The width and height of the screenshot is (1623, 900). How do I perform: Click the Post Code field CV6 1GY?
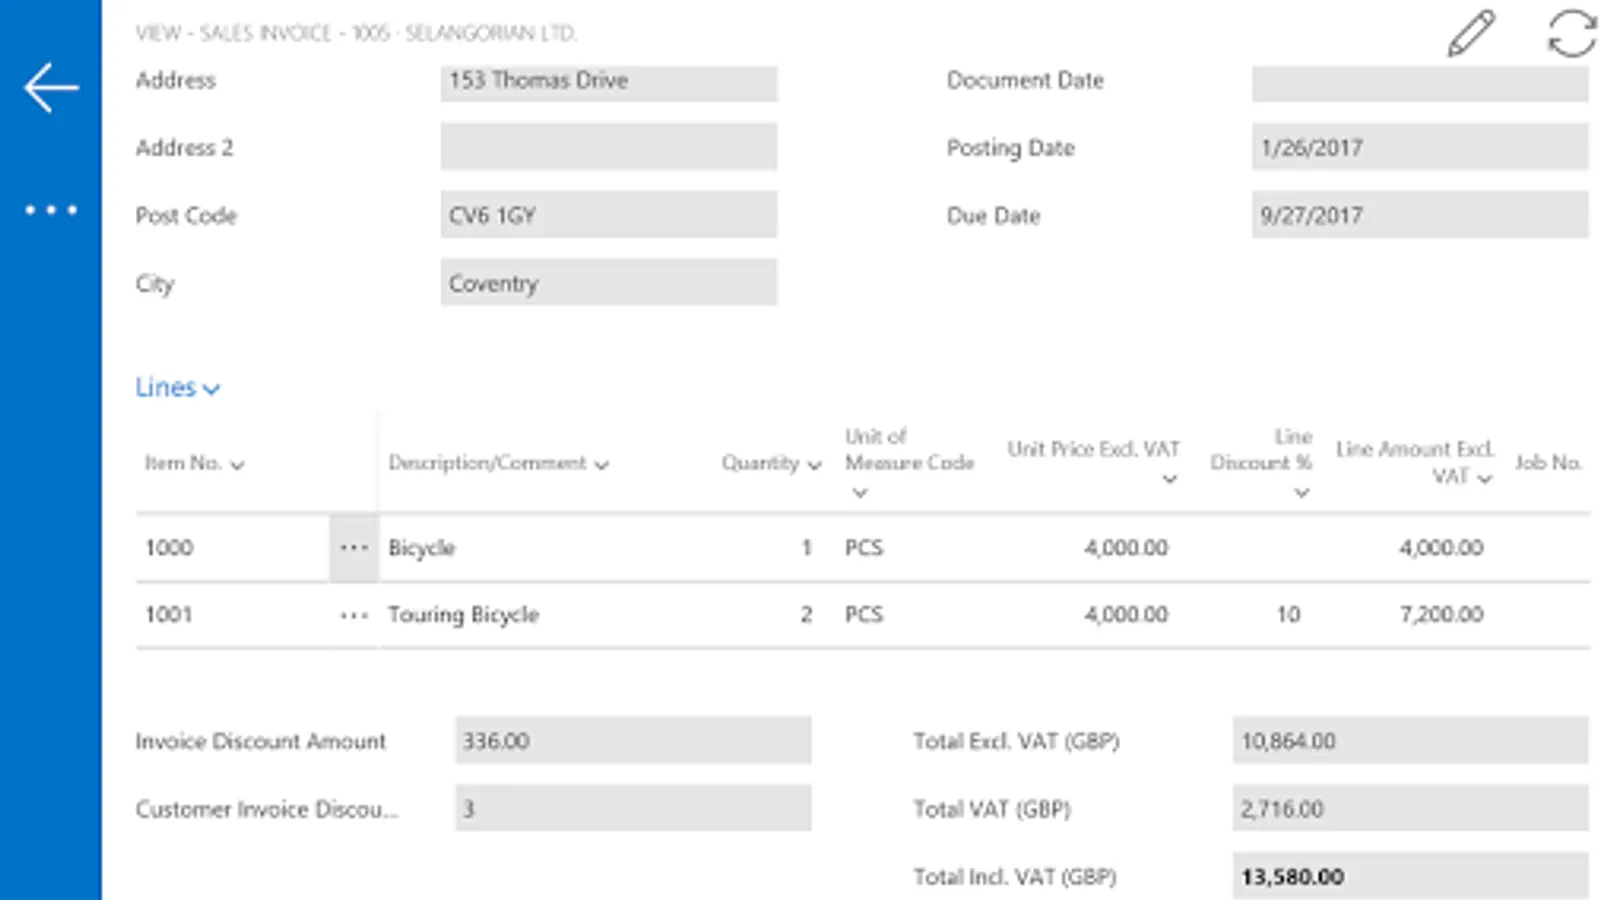coord(608,216)
